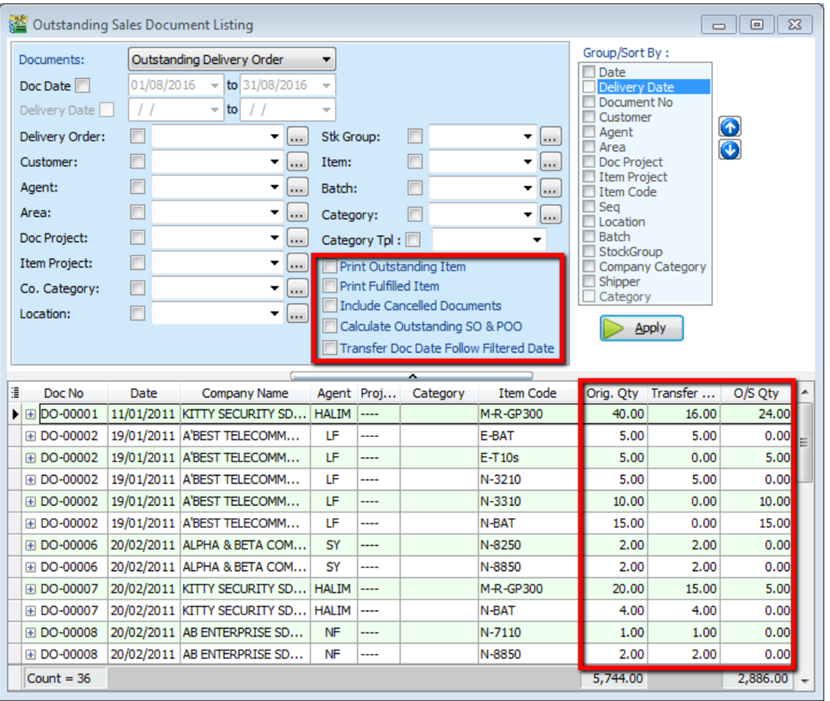Screen dimensions: 830x701
Task: Enable Print Outstanding Item checkbox
Action: pyautogui.click(x=330, y=267)
